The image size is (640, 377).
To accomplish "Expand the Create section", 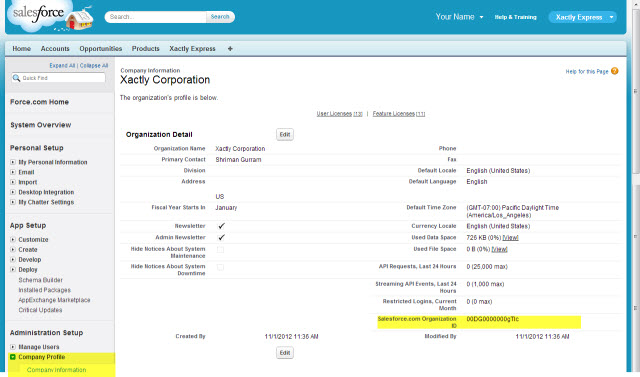I will (x=13, y=249).
